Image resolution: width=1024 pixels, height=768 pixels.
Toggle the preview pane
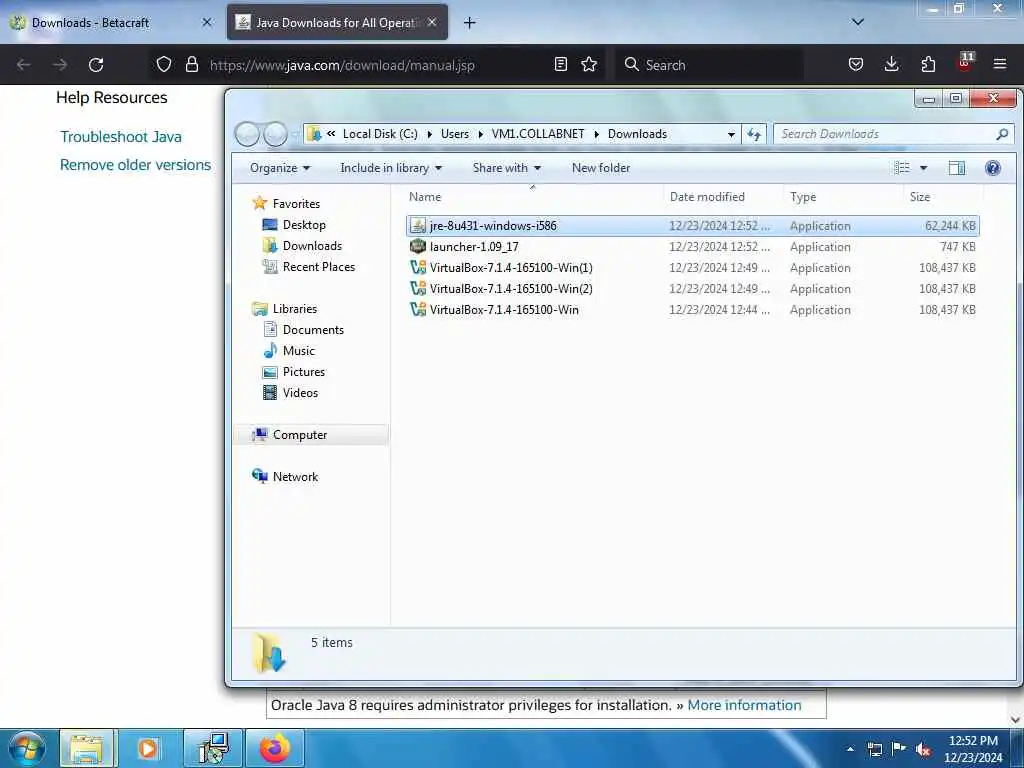(957, 168)
